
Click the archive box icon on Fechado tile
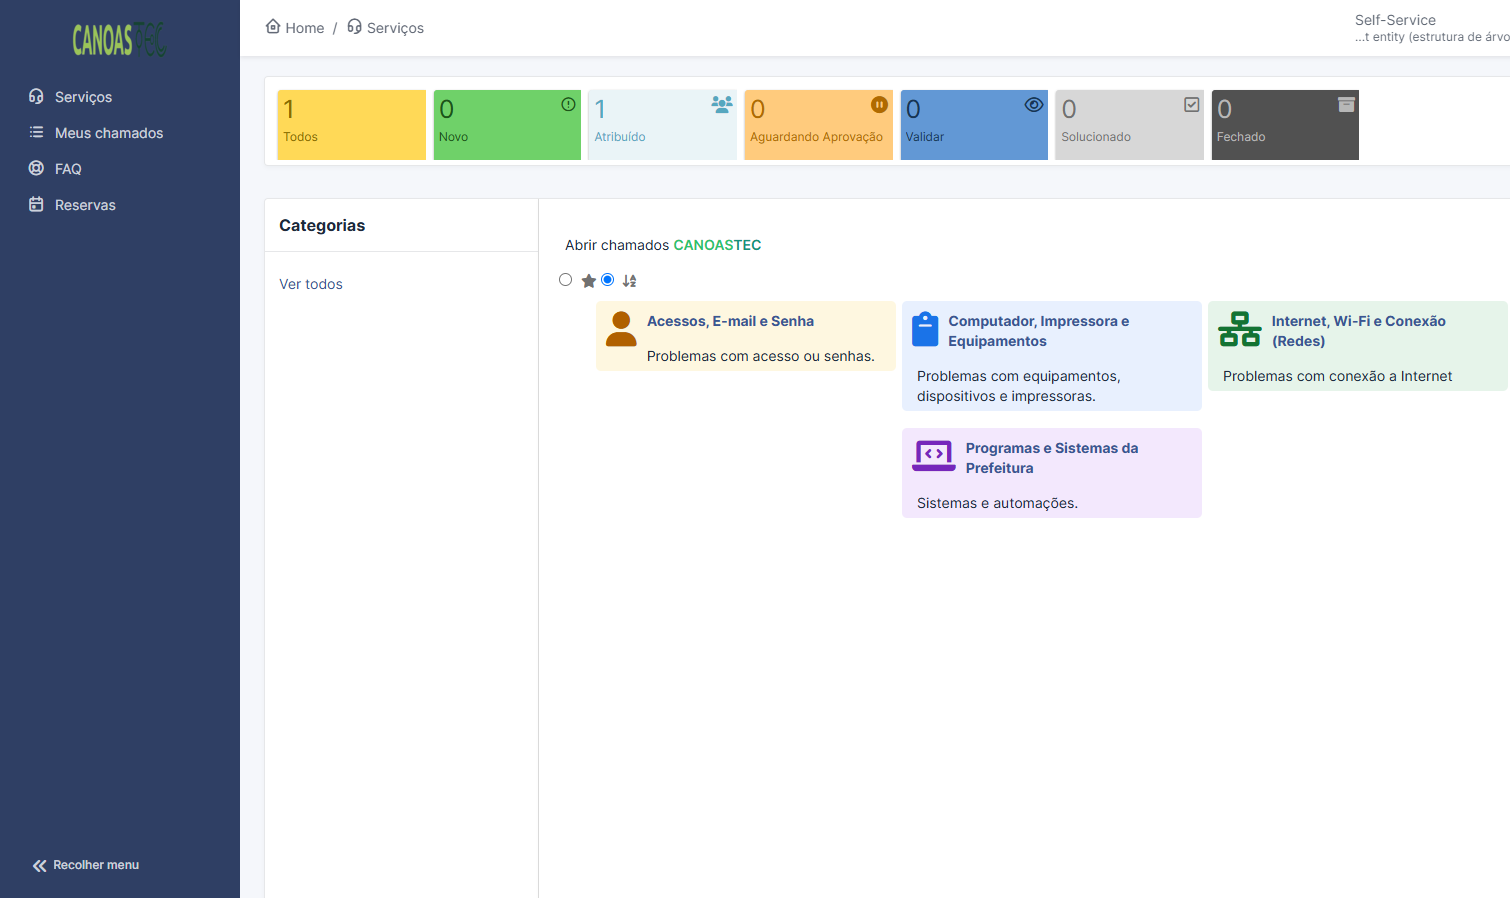(x=1346, y=104)
